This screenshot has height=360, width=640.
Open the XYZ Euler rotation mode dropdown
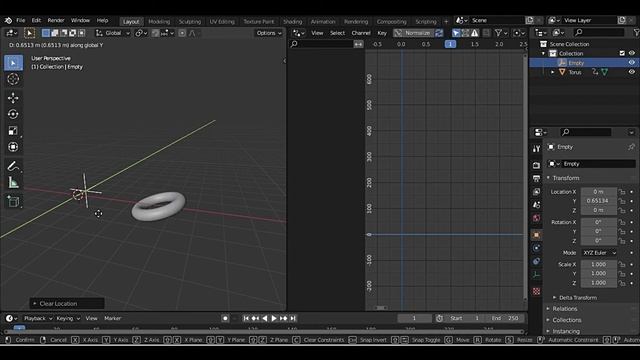coord(599,253)
